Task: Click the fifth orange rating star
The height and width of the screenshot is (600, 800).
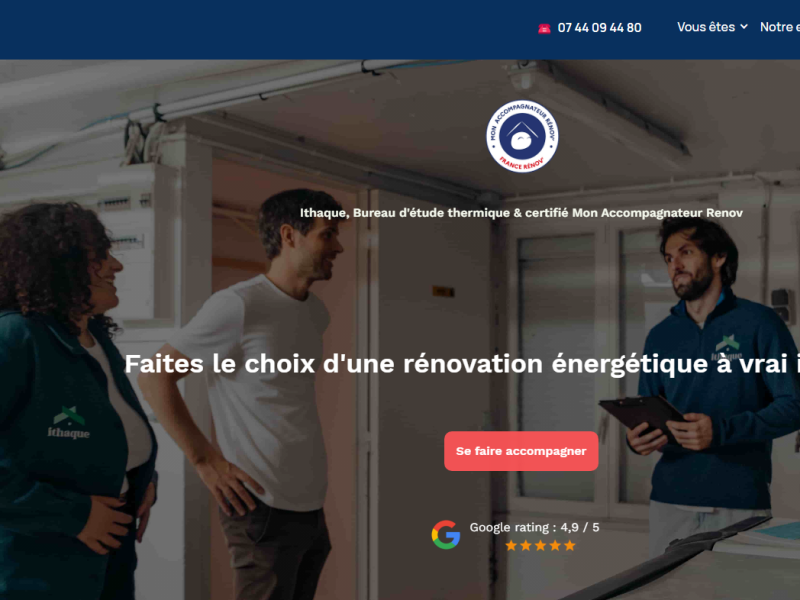Action: pos(570,545)
